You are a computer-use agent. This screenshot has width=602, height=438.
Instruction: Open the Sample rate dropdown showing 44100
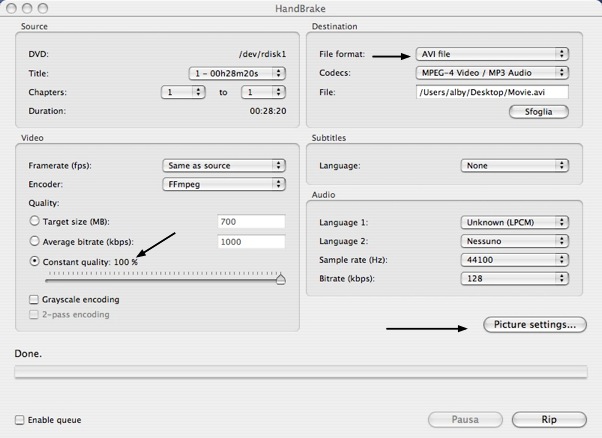click(514, 260)
